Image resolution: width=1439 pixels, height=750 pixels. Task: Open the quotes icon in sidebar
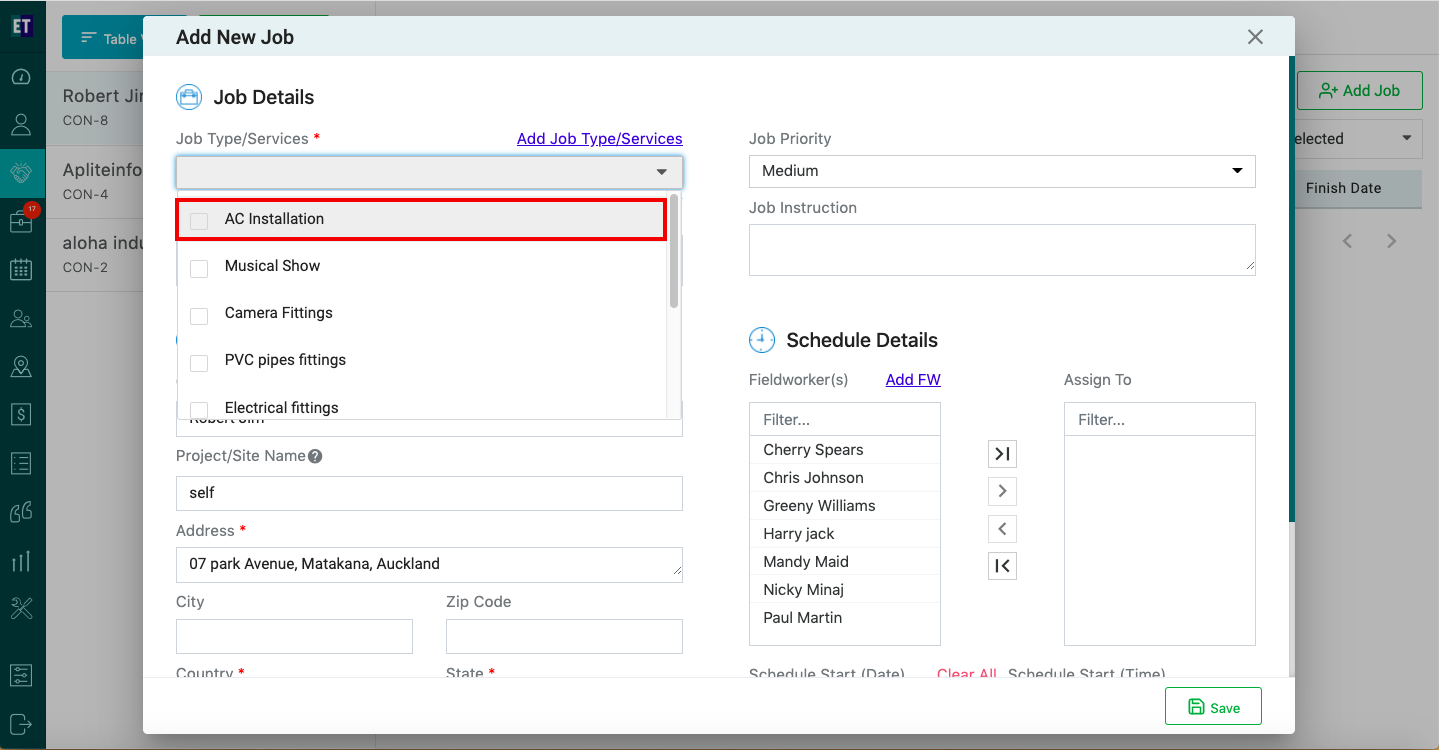[x=22, y=512]
